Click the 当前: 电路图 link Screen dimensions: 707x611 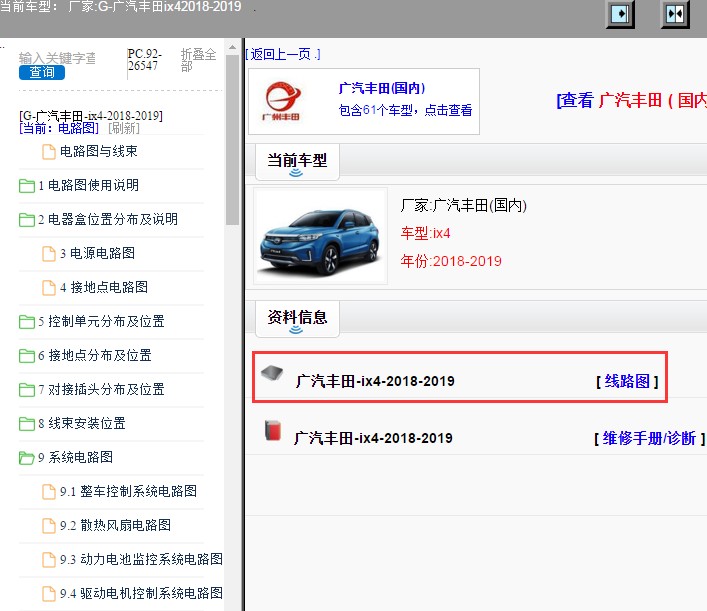click(x=59, y=129)
